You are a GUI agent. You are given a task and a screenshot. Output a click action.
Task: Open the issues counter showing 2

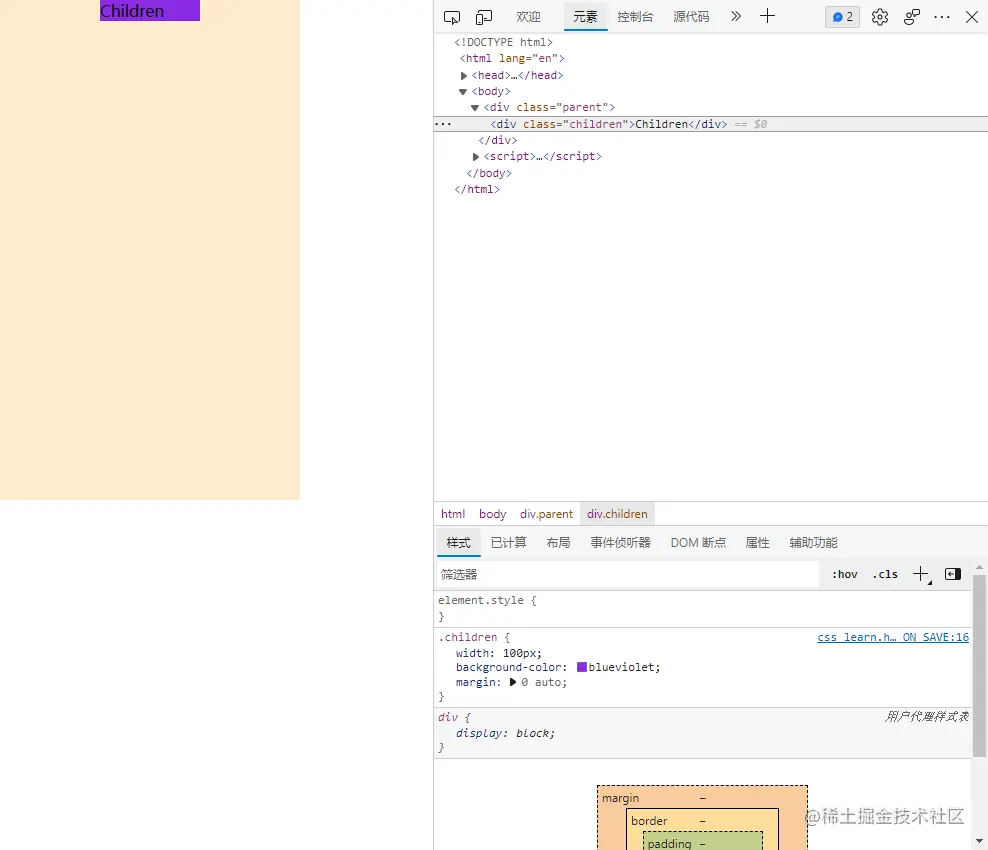[x=842, y=17]
